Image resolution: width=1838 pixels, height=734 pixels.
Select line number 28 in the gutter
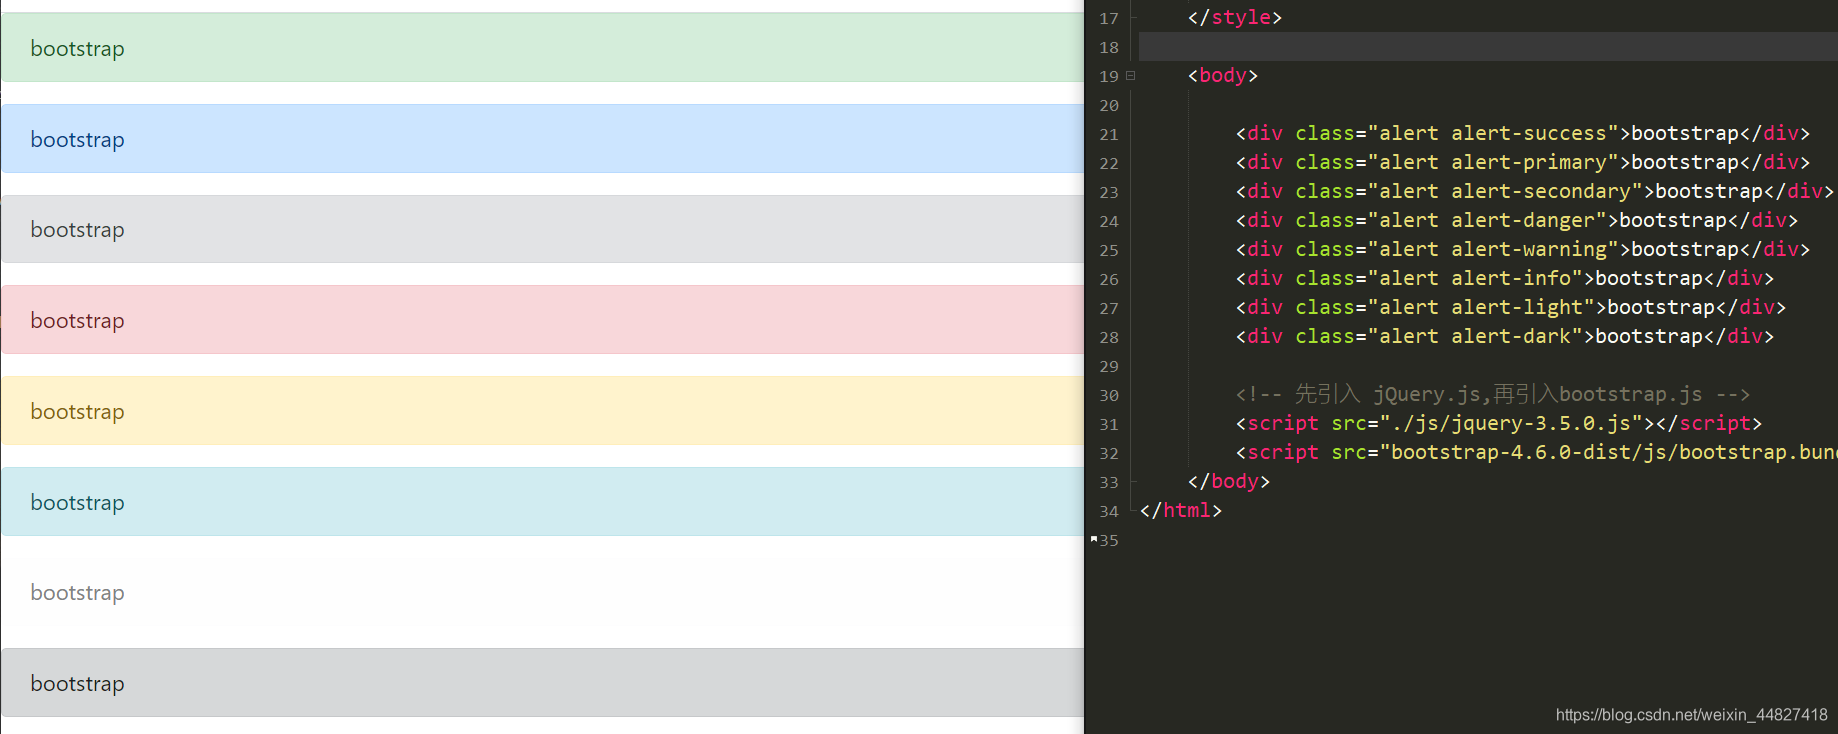tap(1109, 337)
